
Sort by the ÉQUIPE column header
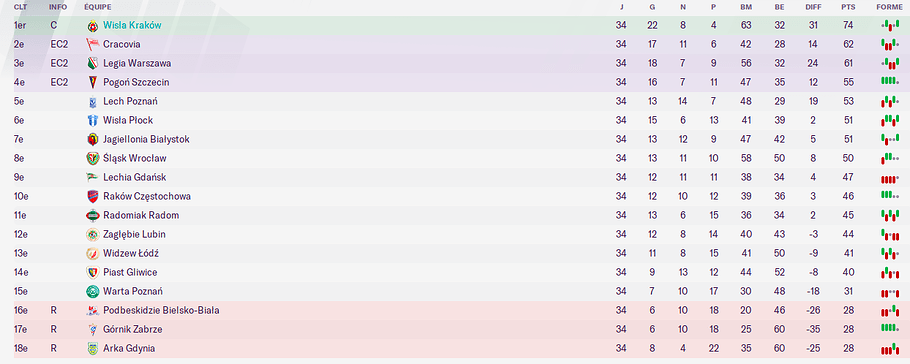98,7
